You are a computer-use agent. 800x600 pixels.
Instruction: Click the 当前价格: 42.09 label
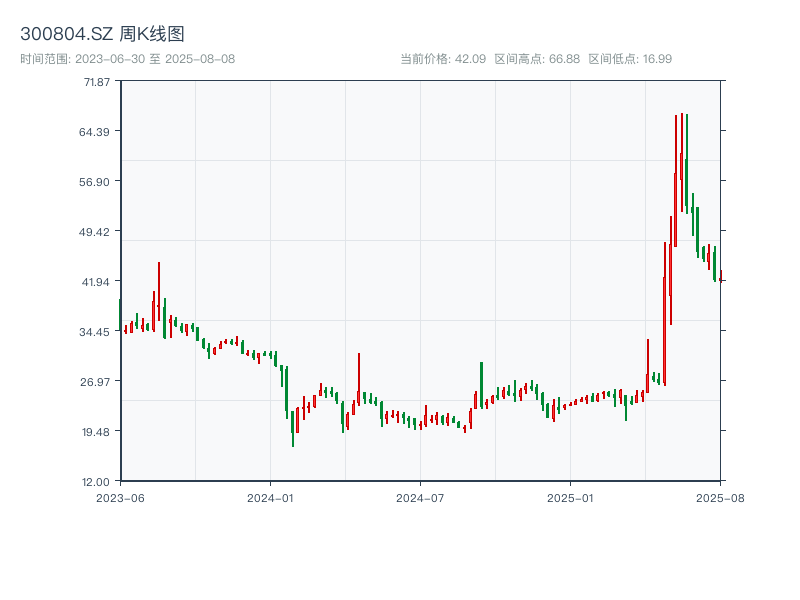[x=443, y=59]
